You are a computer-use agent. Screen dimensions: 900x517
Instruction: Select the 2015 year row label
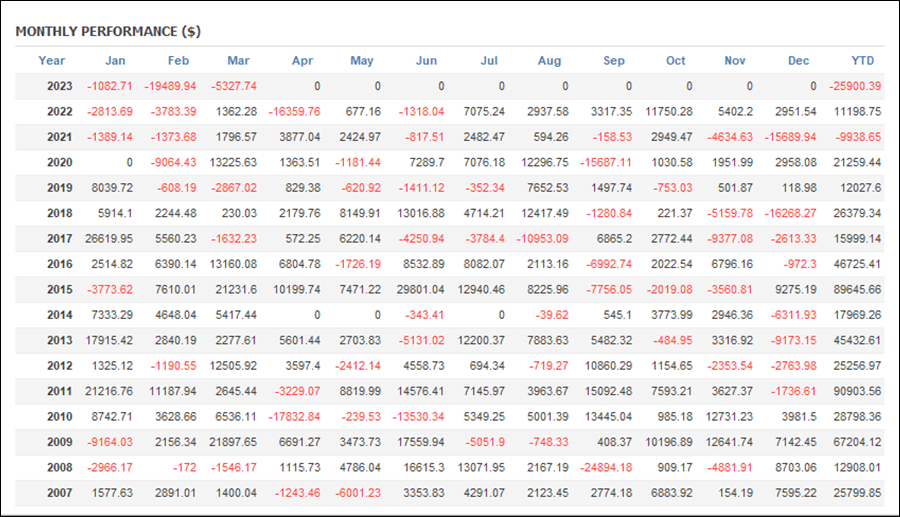[60, 290]
